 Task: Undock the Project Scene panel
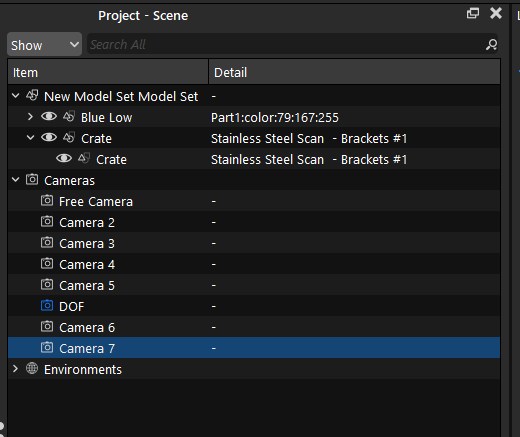tap(473, 13)
